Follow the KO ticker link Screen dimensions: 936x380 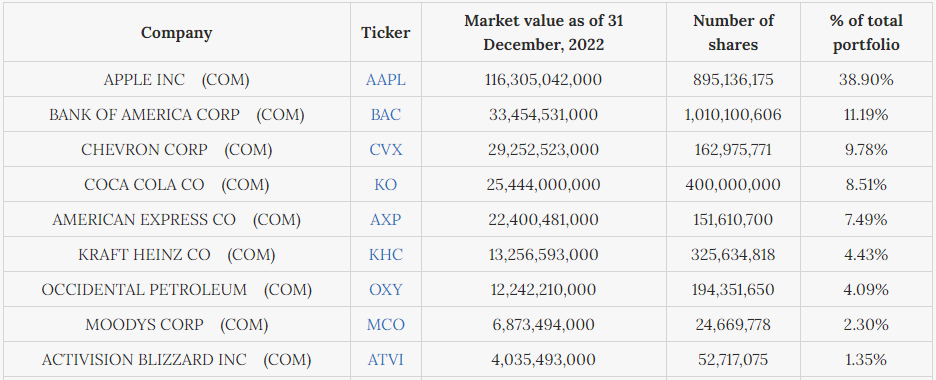click(386, 184)
